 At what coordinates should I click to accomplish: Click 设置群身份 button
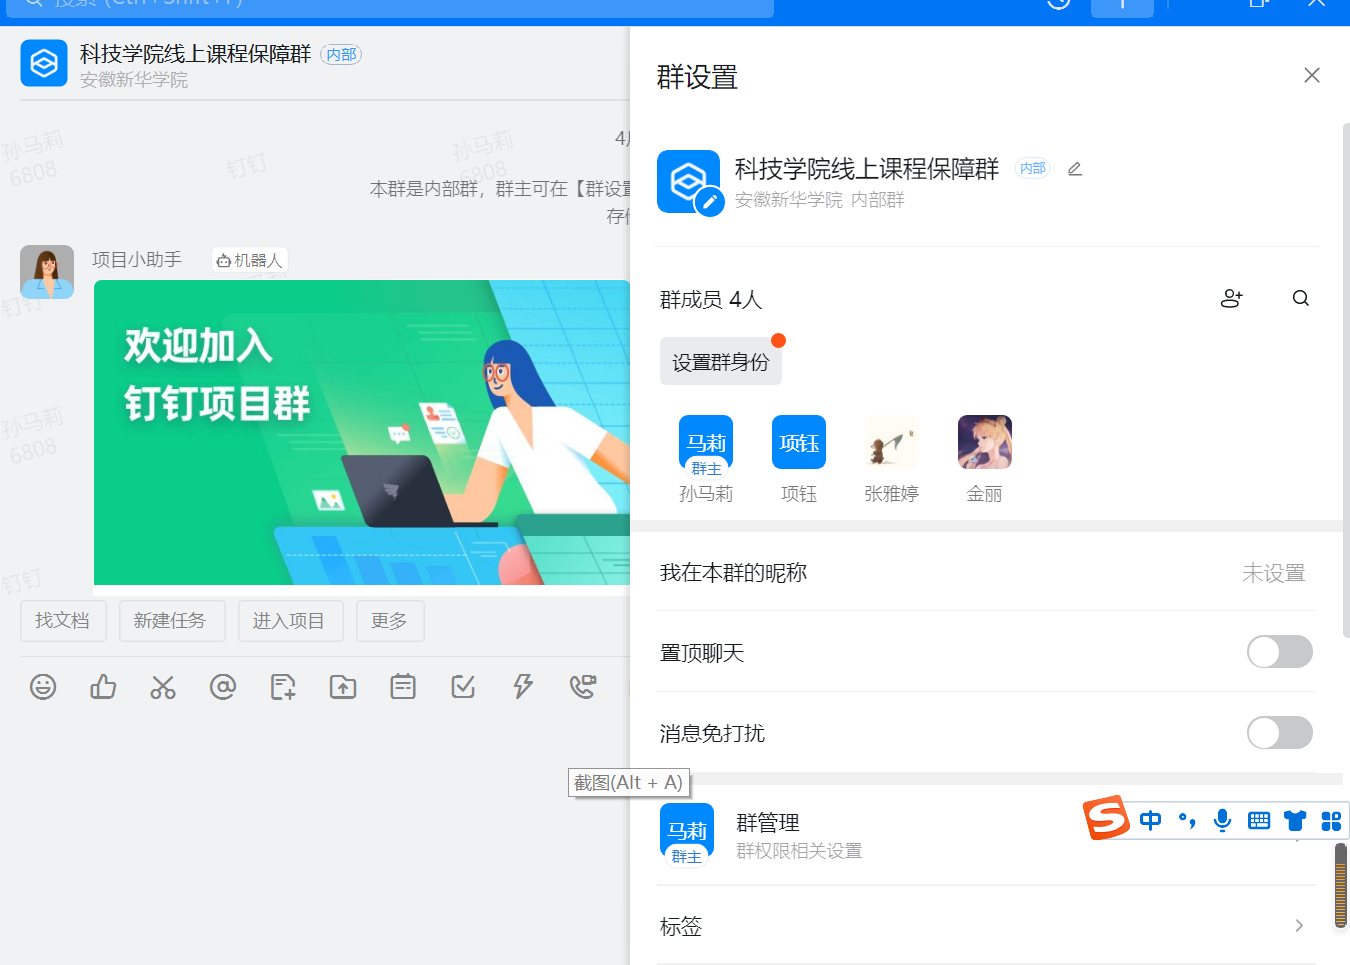pos(720,362)
